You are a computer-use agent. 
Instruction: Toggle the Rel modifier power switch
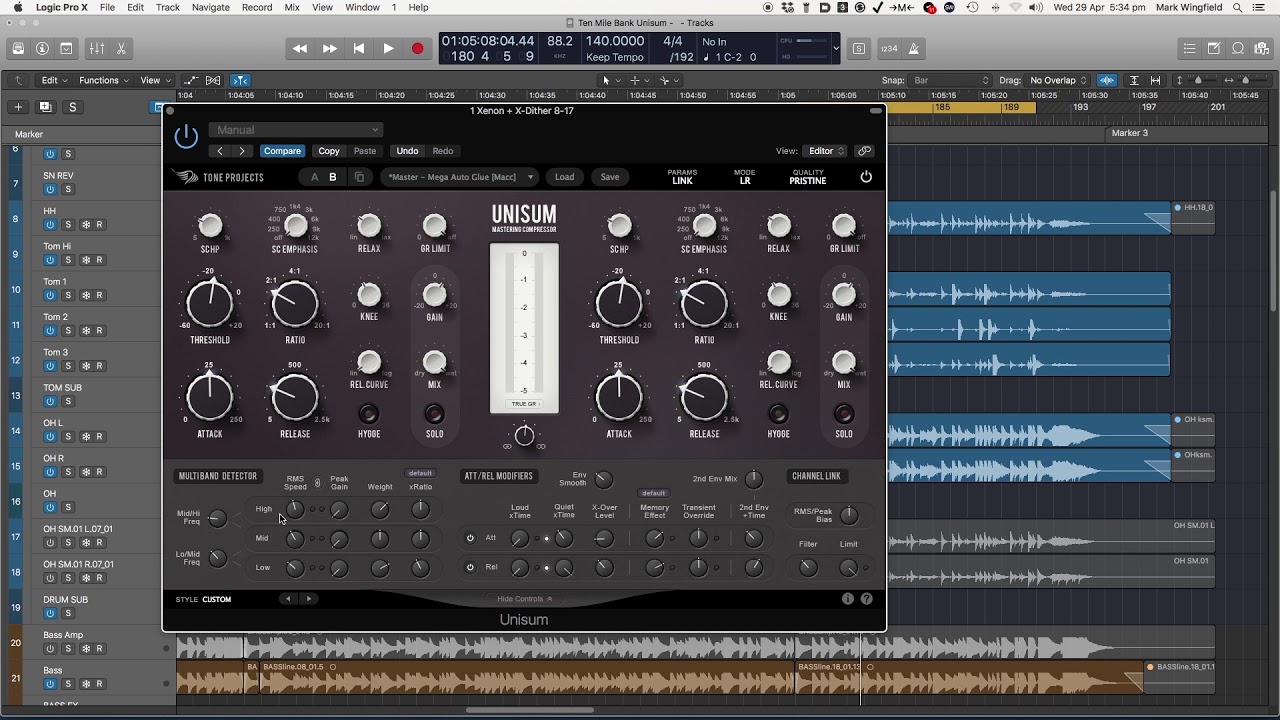(x=470, y=567)
